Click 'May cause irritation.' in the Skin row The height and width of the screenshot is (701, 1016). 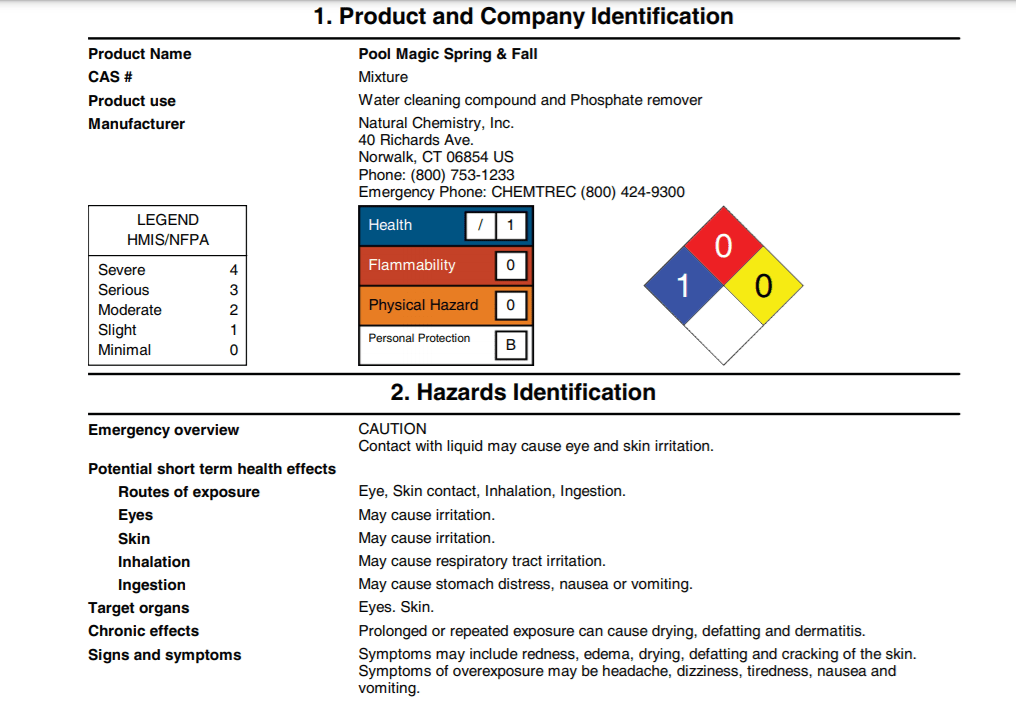[426, 538]
